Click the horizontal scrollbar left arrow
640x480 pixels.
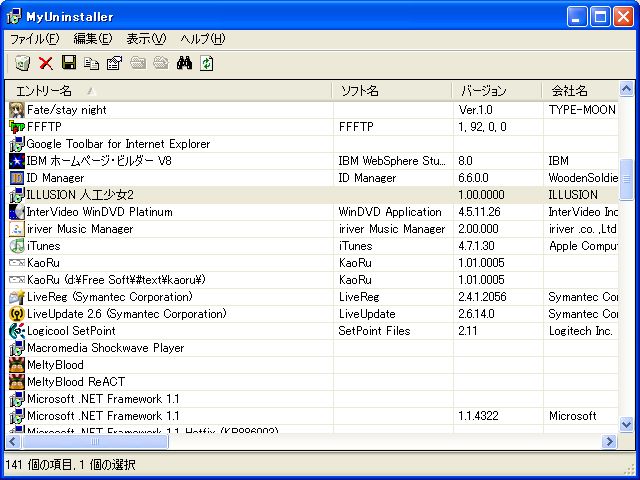13,441
